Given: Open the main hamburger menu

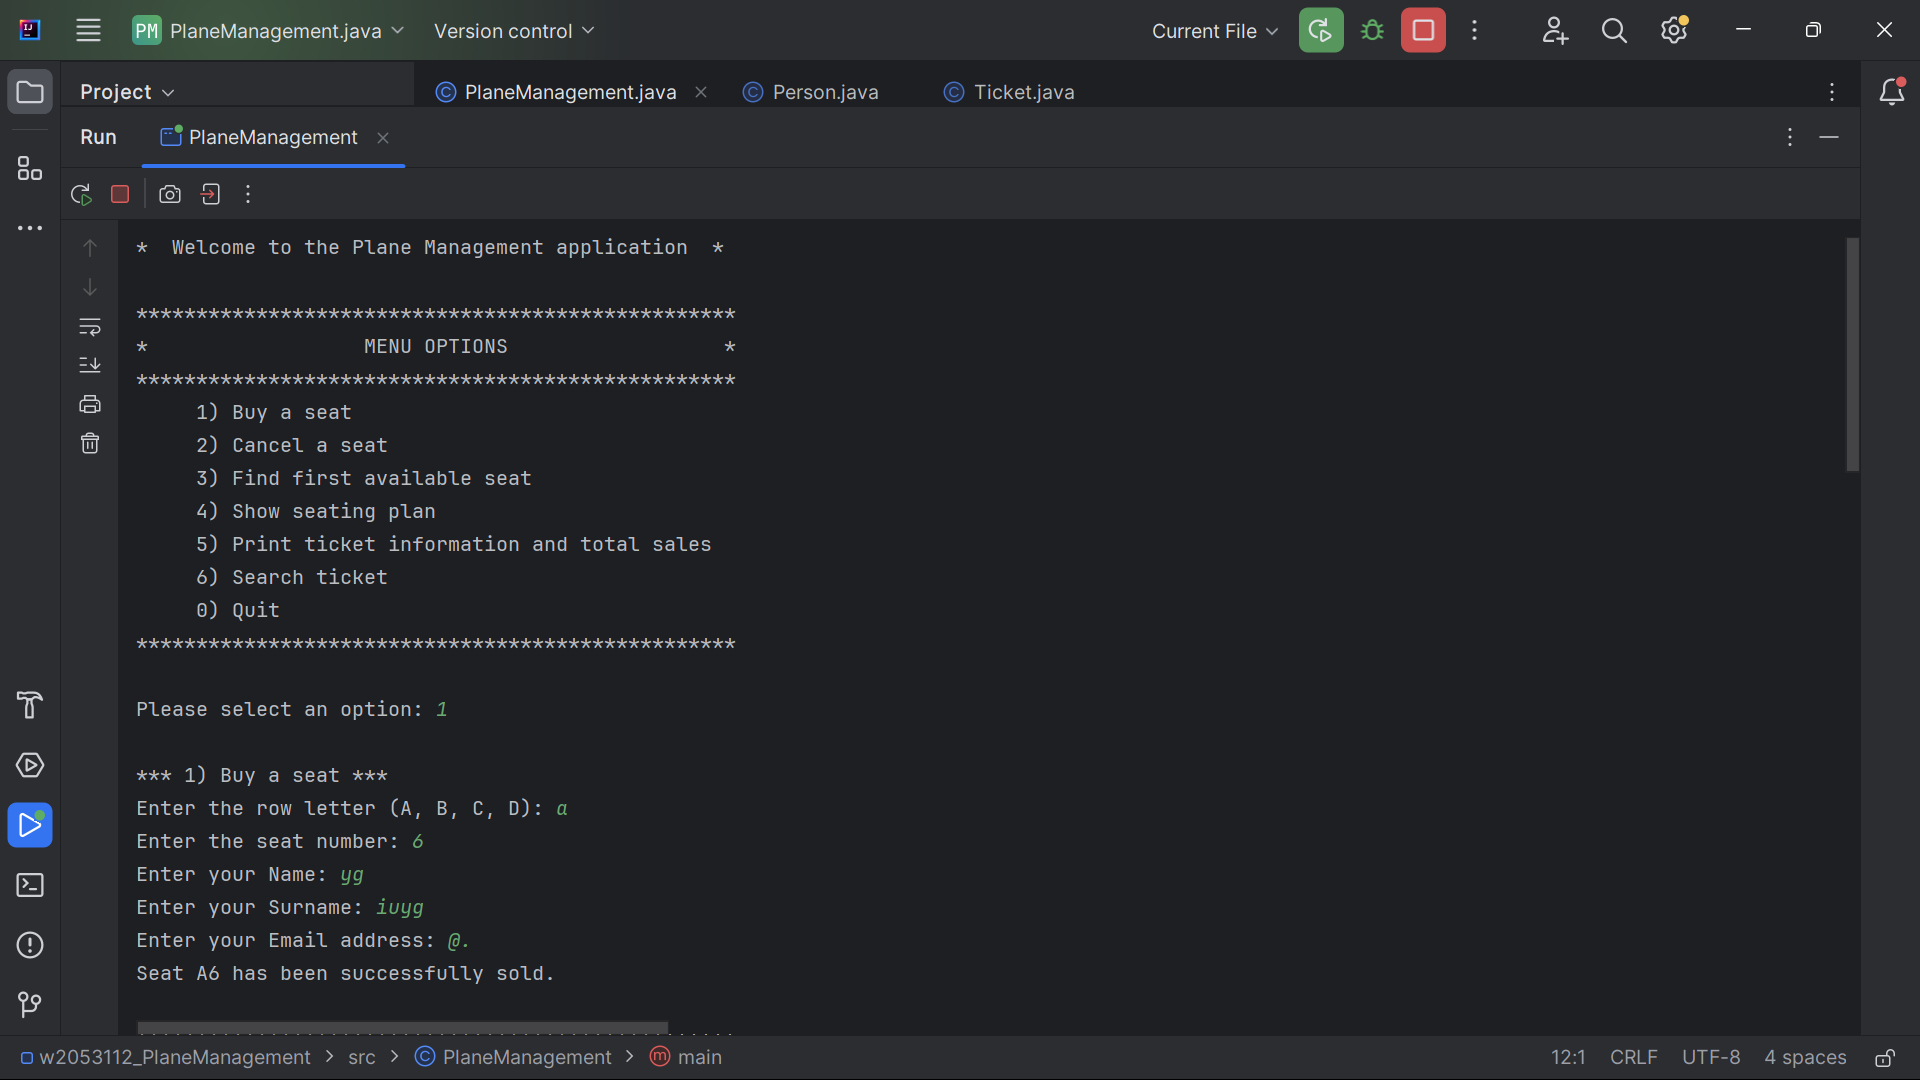Looking at the screenshot, I should click(x=88, y=31).
